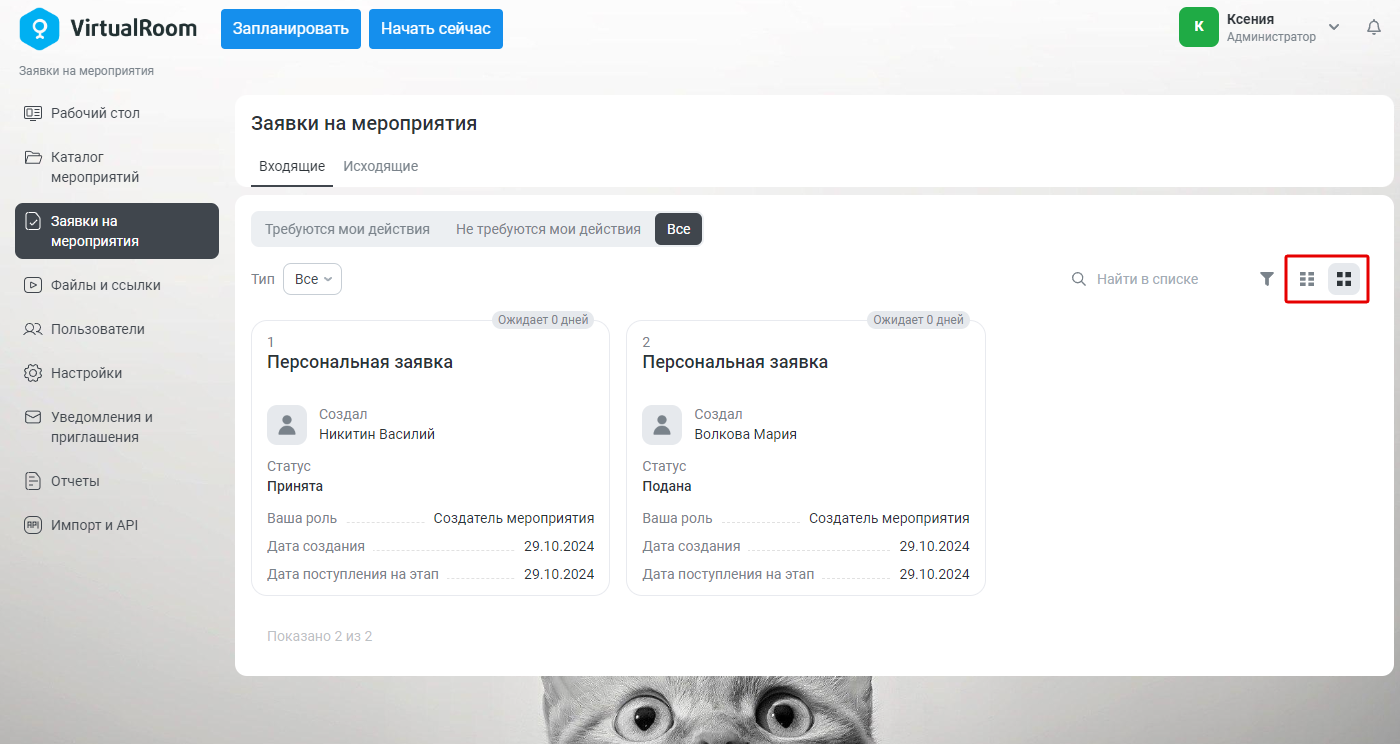Select the Все requests filter
Screen dimensions: 1400x744
pyautogui.click(x=679, y=229)
